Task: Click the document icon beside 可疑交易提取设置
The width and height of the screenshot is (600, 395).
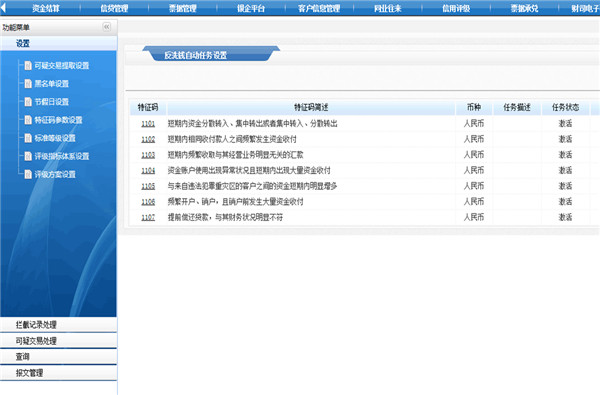Action: (x=28, y=65)
